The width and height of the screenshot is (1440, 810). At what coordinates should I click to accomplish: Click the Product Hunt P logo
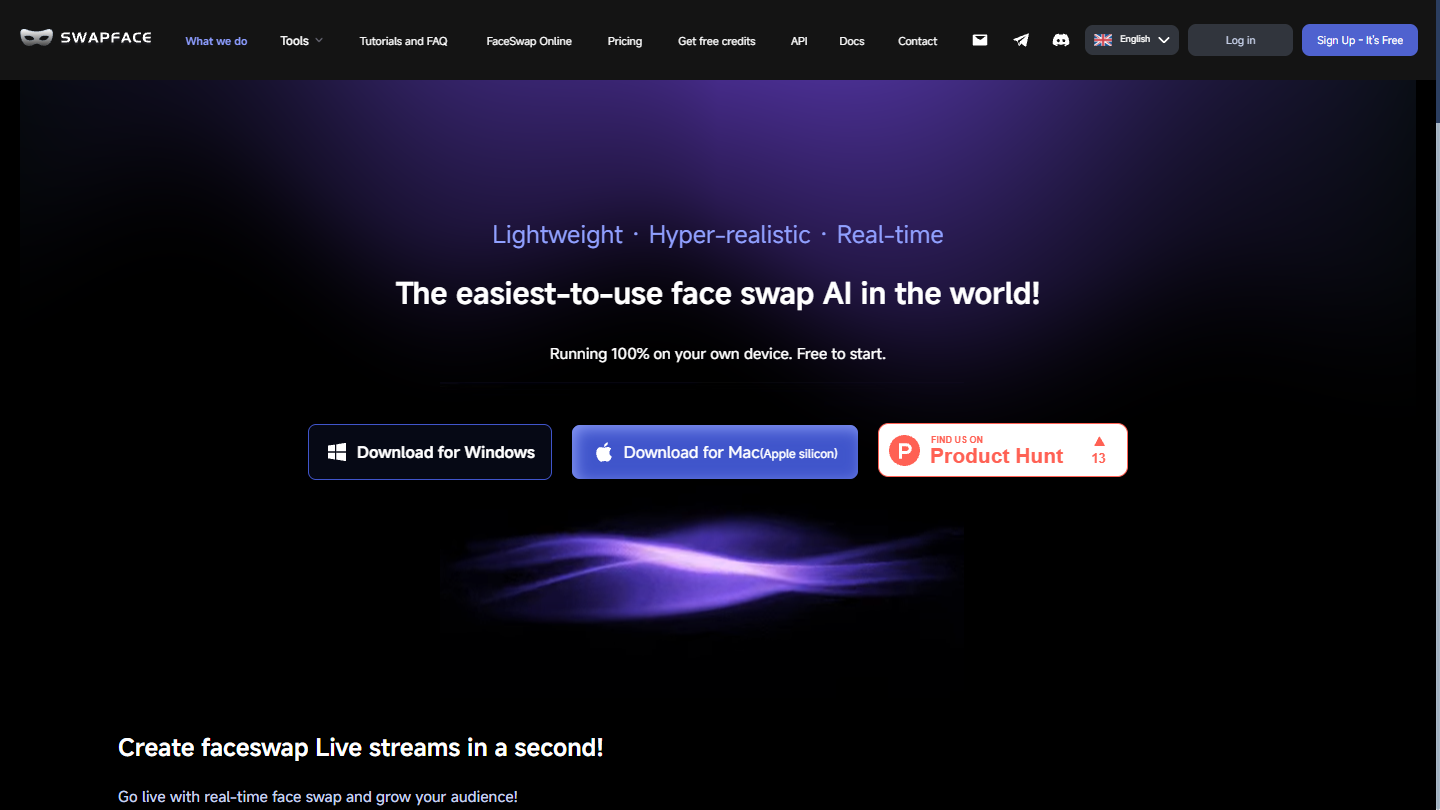pyautogui.click(x=904, y=451)
